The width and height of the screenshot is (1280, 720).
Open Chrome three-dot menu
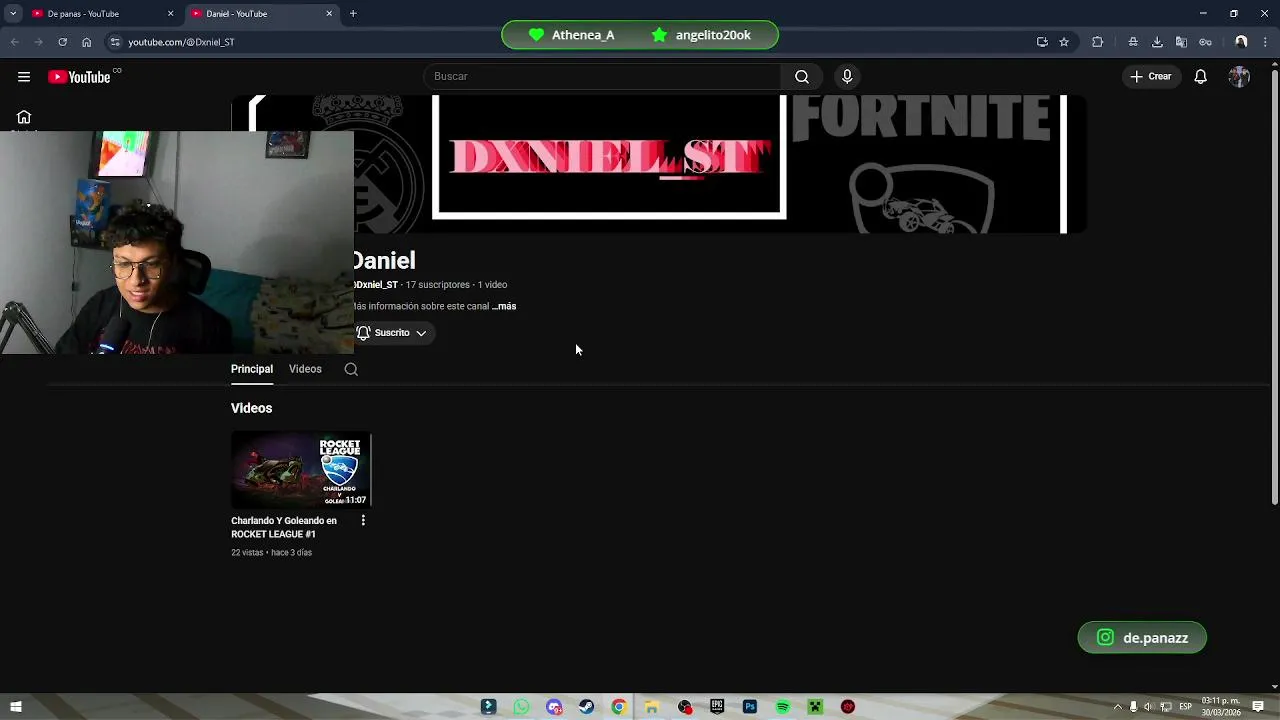tap(1265, 42)
